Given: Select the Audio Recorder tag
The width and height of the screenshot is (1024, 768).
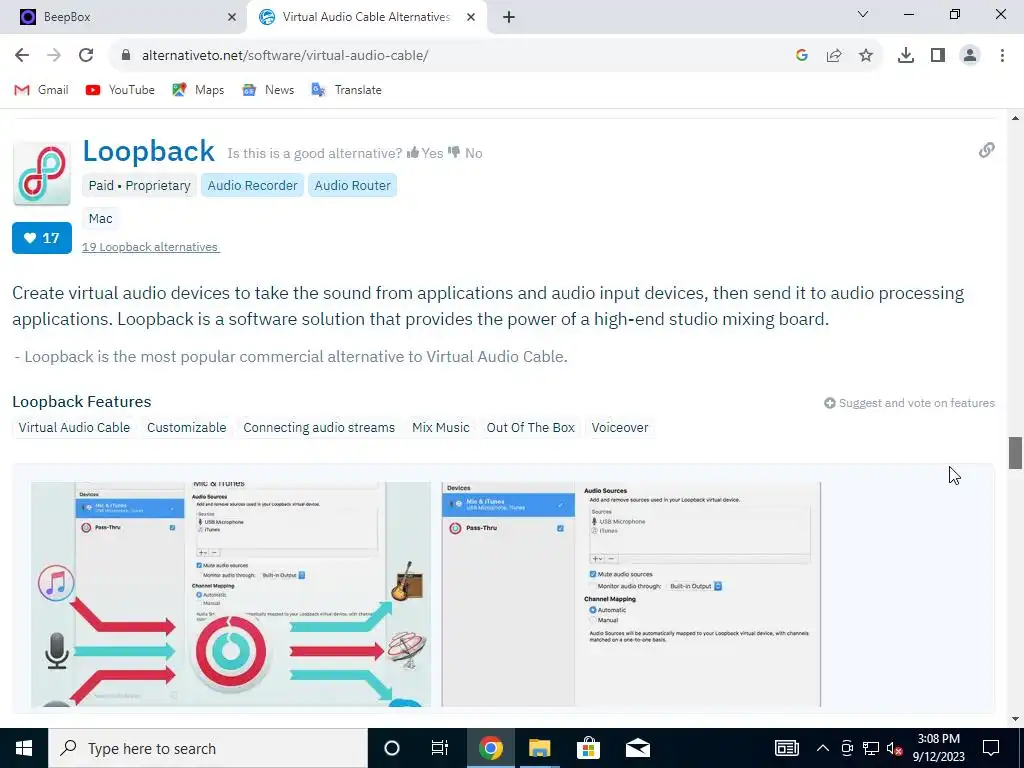Looking at the screenshot, I should click(253, 185).
